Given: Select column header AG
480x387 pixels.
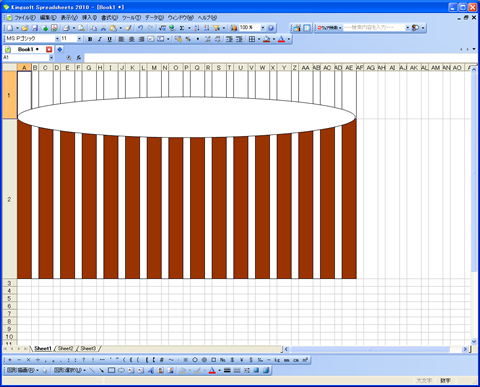Looking at the screenshot, I should 371,68.
